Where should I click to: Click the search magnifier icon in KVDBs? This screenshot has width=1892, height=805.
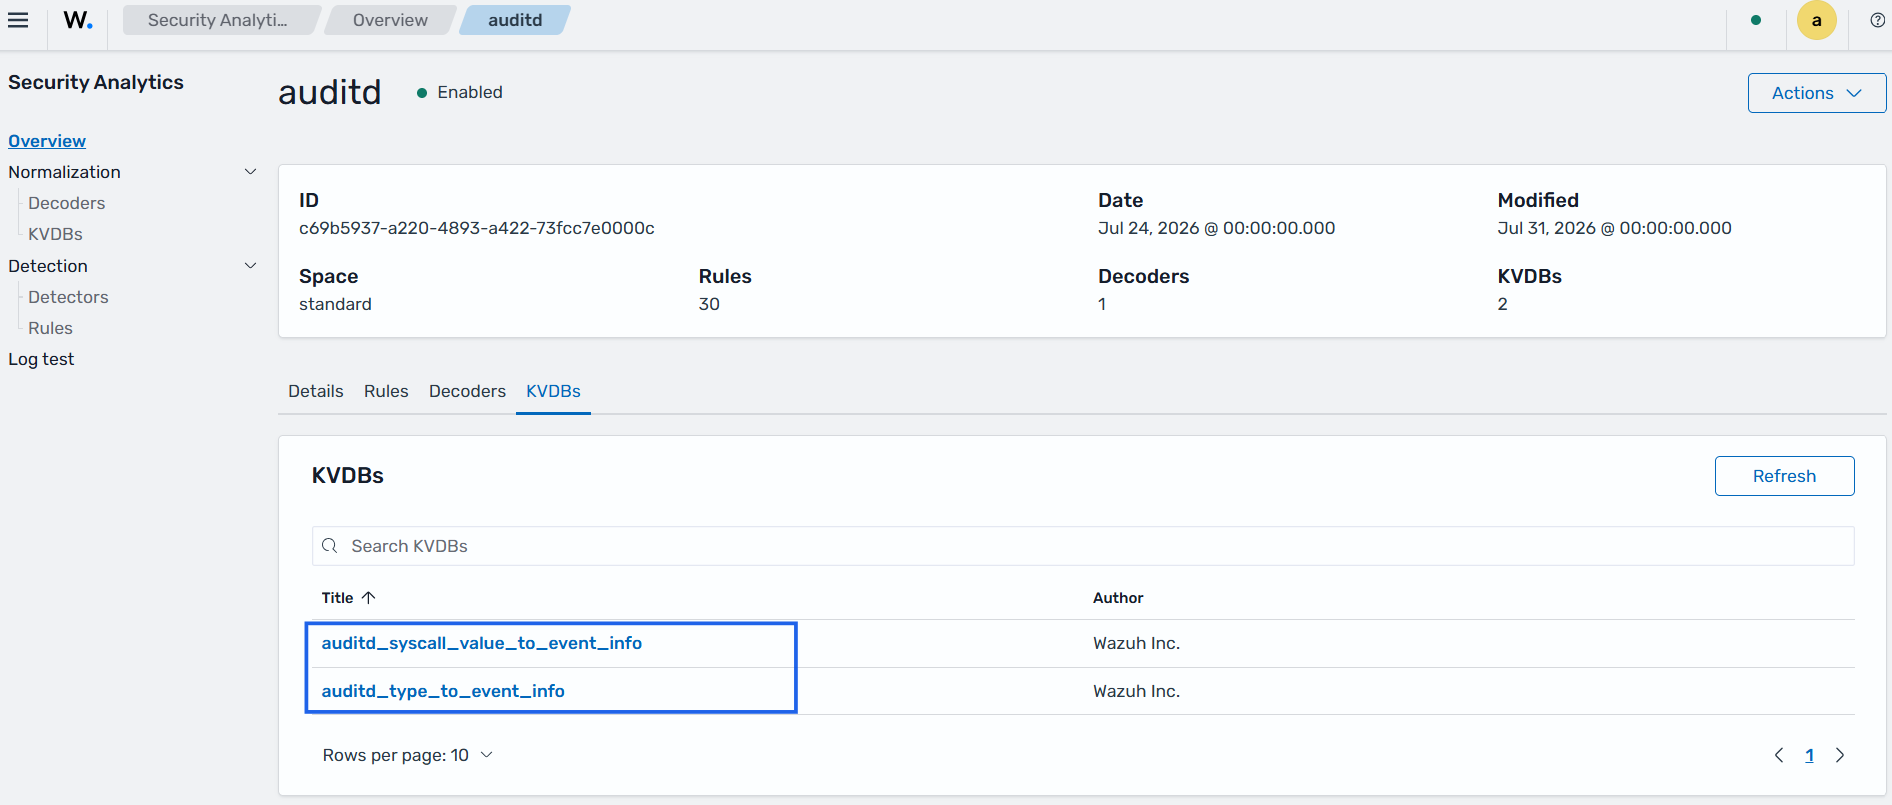[x=330, y=546]
